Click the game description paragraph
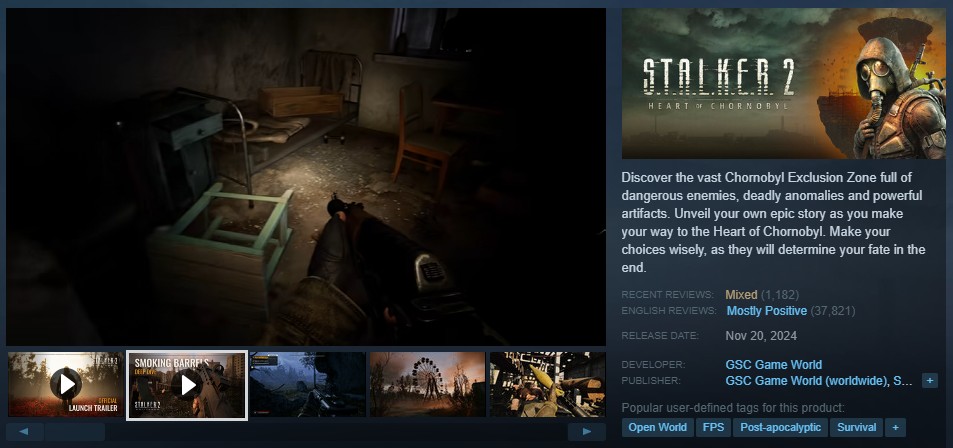 coord(773,222)
